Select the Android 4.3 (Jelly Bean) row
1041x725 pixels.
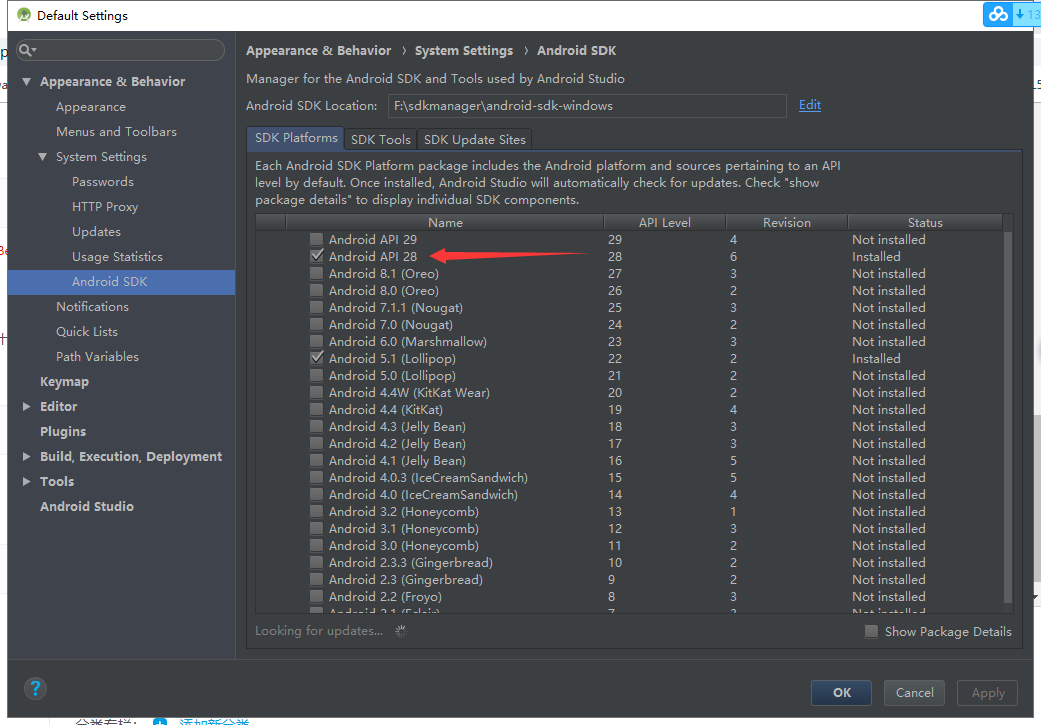pyautogui.click(x=629, y=426)
